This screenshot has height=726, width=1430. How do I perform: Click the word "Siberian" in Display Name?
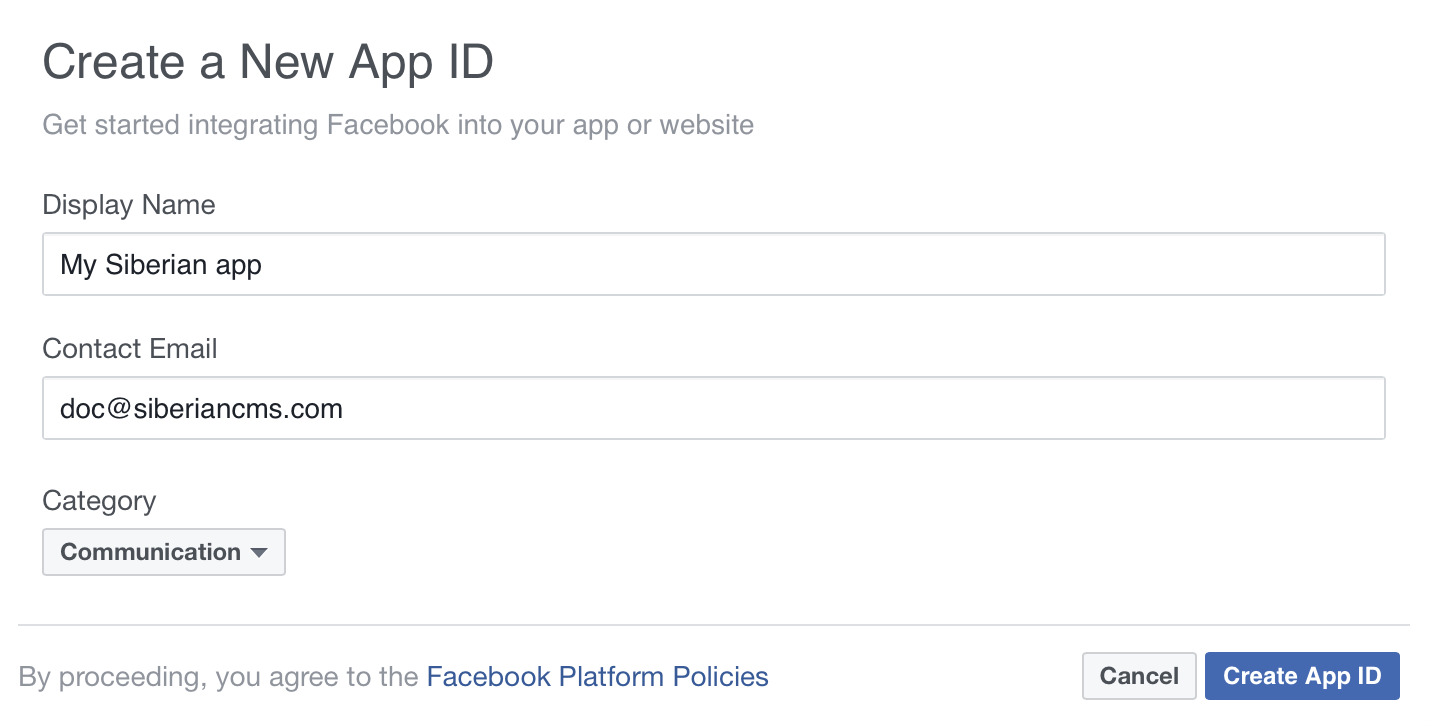click(x=154, y=265)
